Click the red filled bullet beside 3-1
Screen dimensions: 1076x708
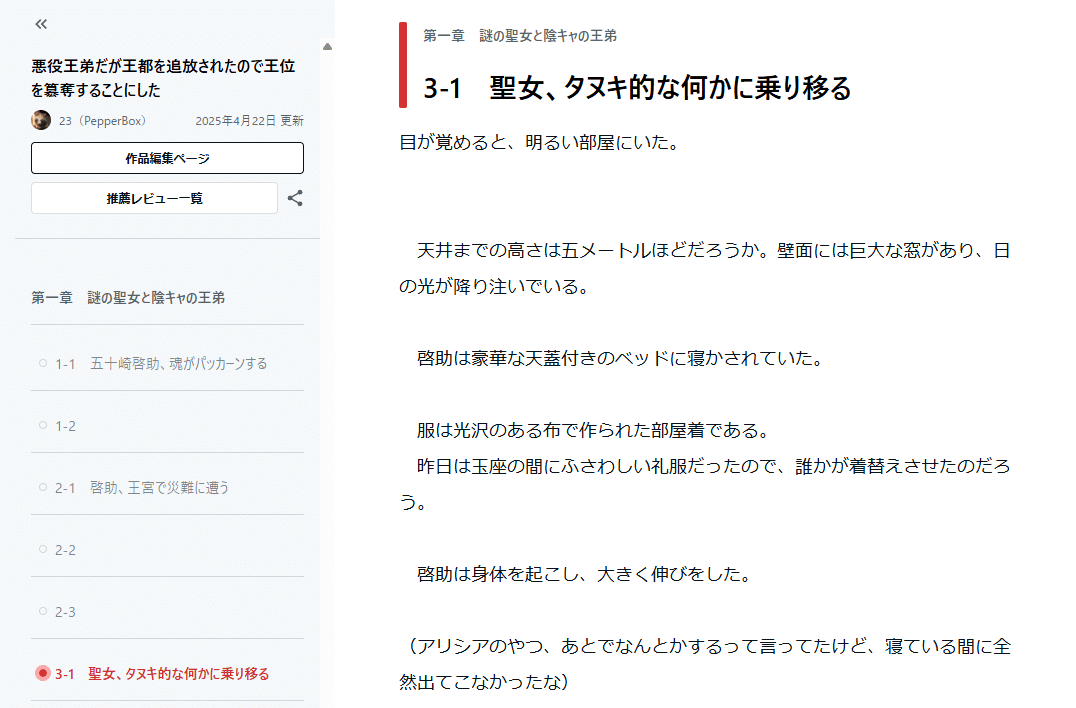(x=41, y=674)
